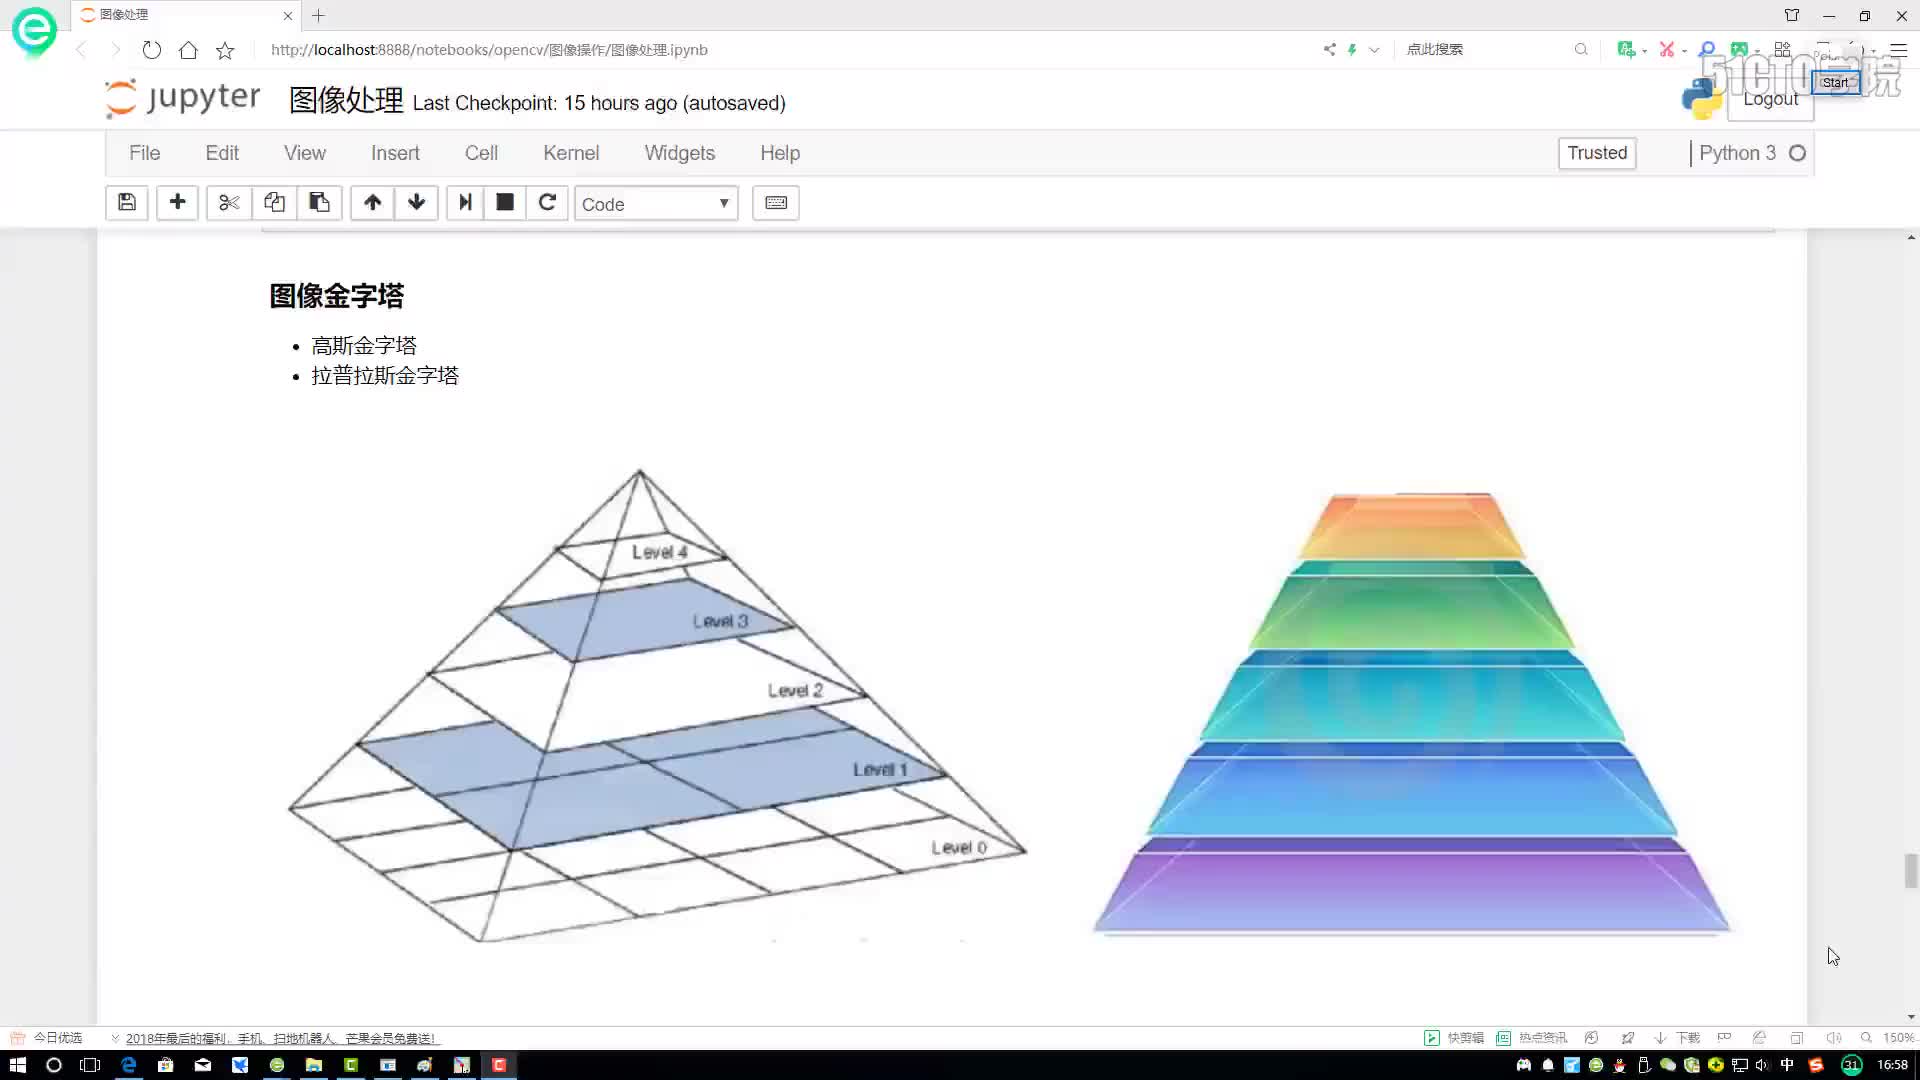1920x1080 pixels.
Task: Open a new browser tab
Action: (x=318, y=15)
